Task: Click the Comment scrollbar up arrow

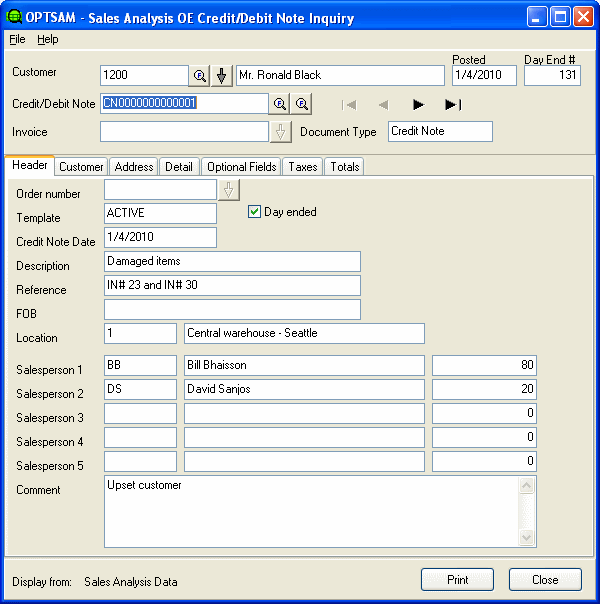Action: [x=526, y=485]
